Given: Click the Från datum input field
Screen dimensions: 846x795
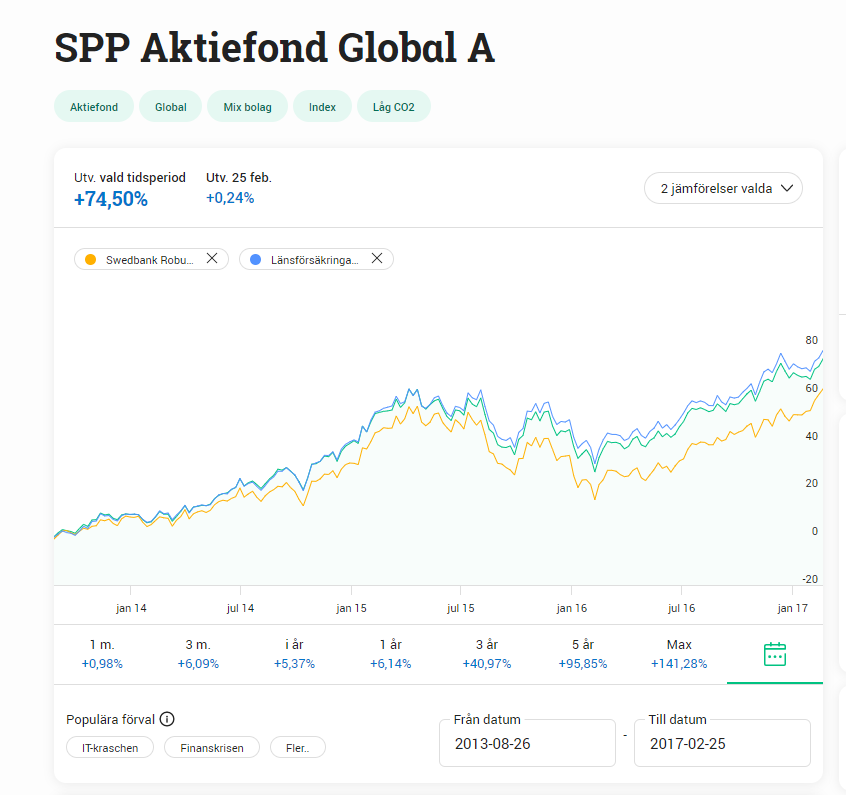Looking at the screenshot, I should pyautogui.click(x=527, y=743).
